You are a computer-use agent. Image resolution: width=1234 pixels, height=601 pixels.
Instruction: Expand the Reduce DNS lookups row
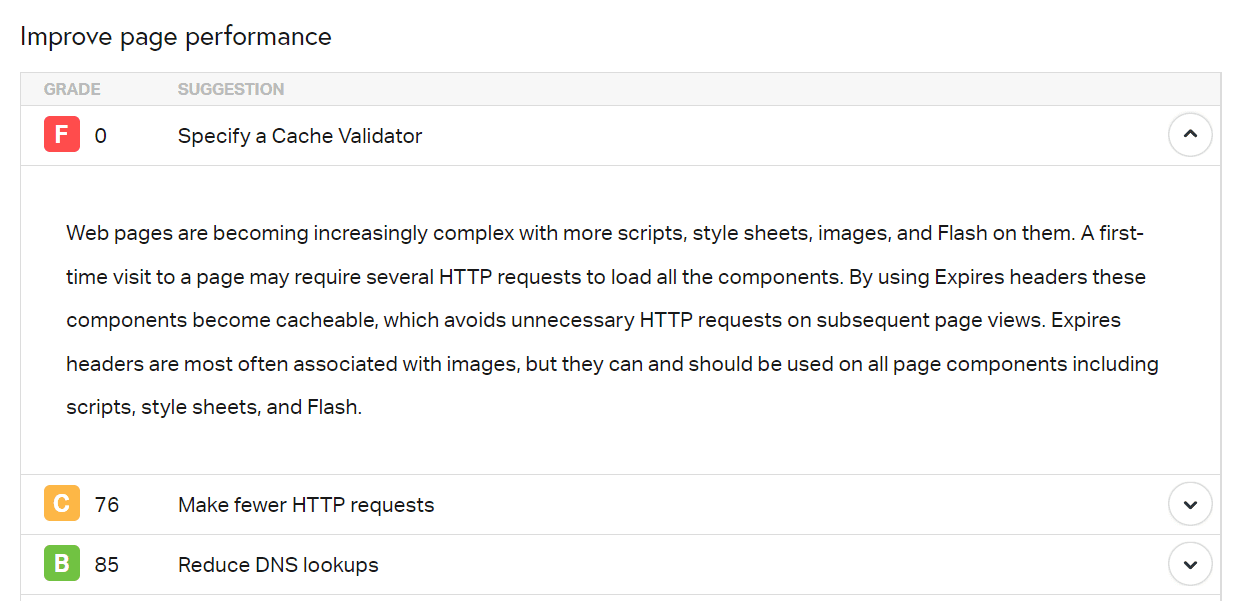pos(1190,564)
